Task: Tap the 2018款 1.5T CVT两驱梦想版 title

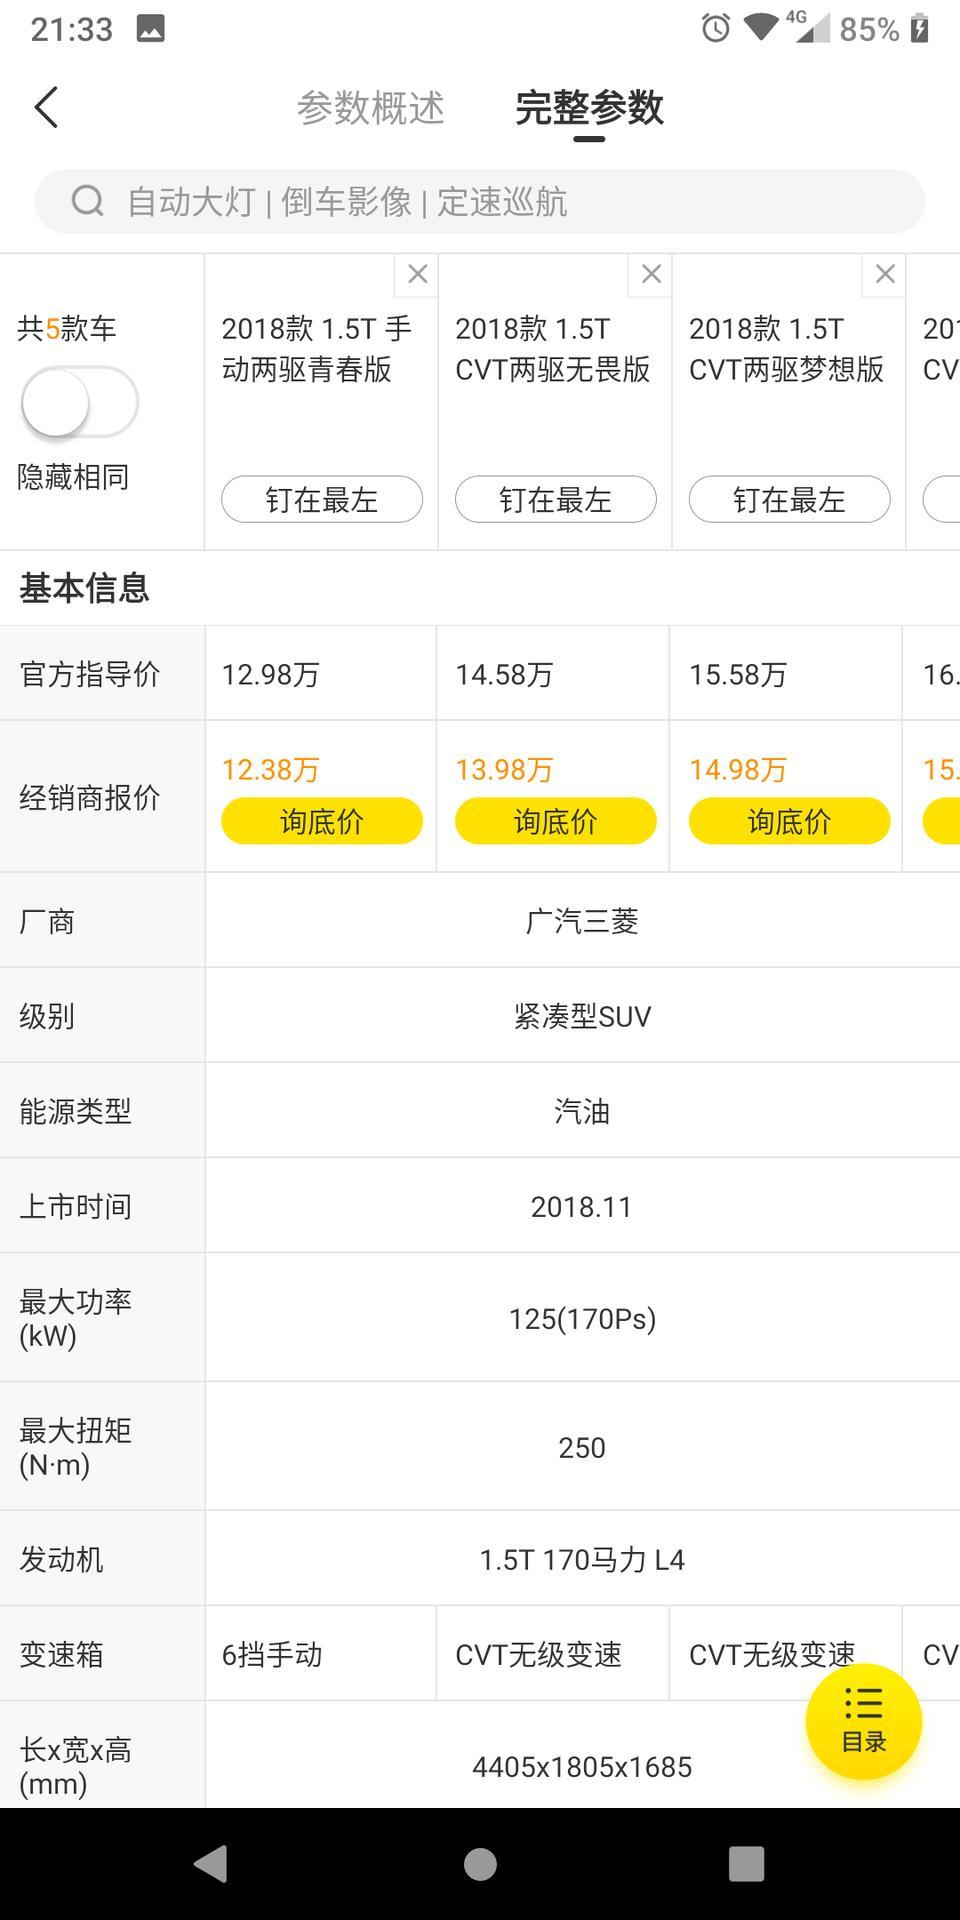Action: [787, 349]
